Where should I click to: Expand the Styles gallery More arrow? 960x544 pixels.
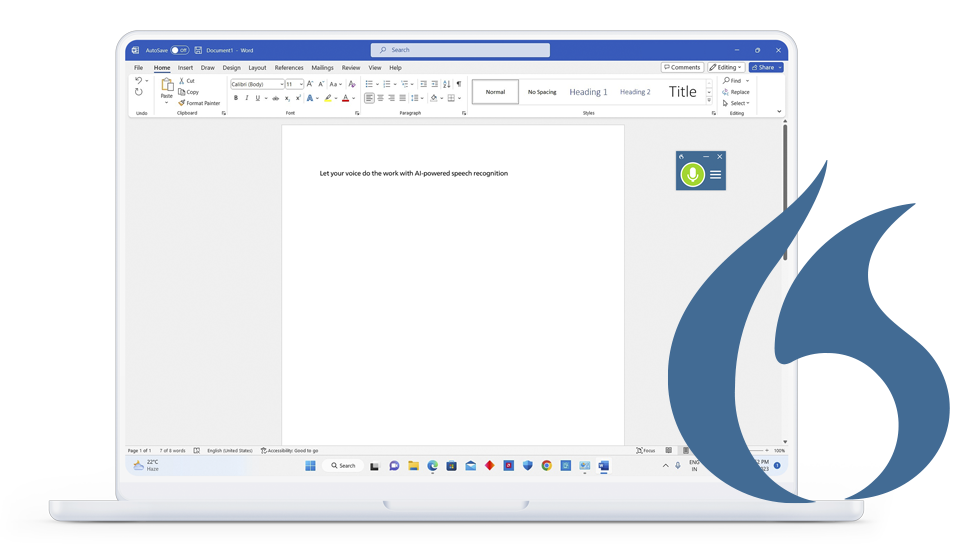[x=709, y=101]
